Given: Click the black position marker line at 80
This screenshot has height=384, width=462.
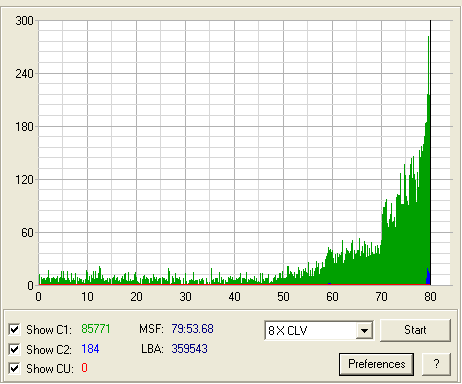Looking at the screenshot, I should pyautogui.click(x=430, y=152).
